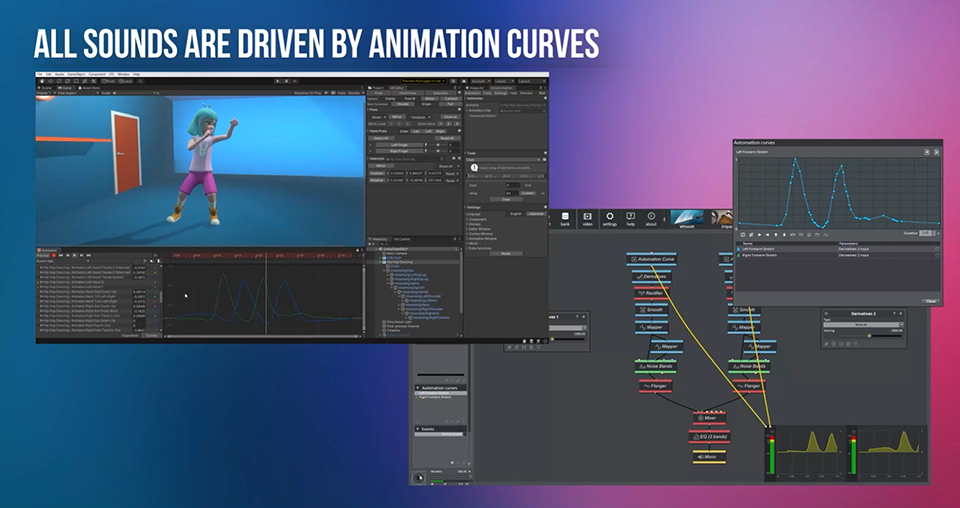Viewport: 960px width, 508px height.
Task: Click the Copy button in Tools section
Action: pyautogui.click(x=506, y=199)
